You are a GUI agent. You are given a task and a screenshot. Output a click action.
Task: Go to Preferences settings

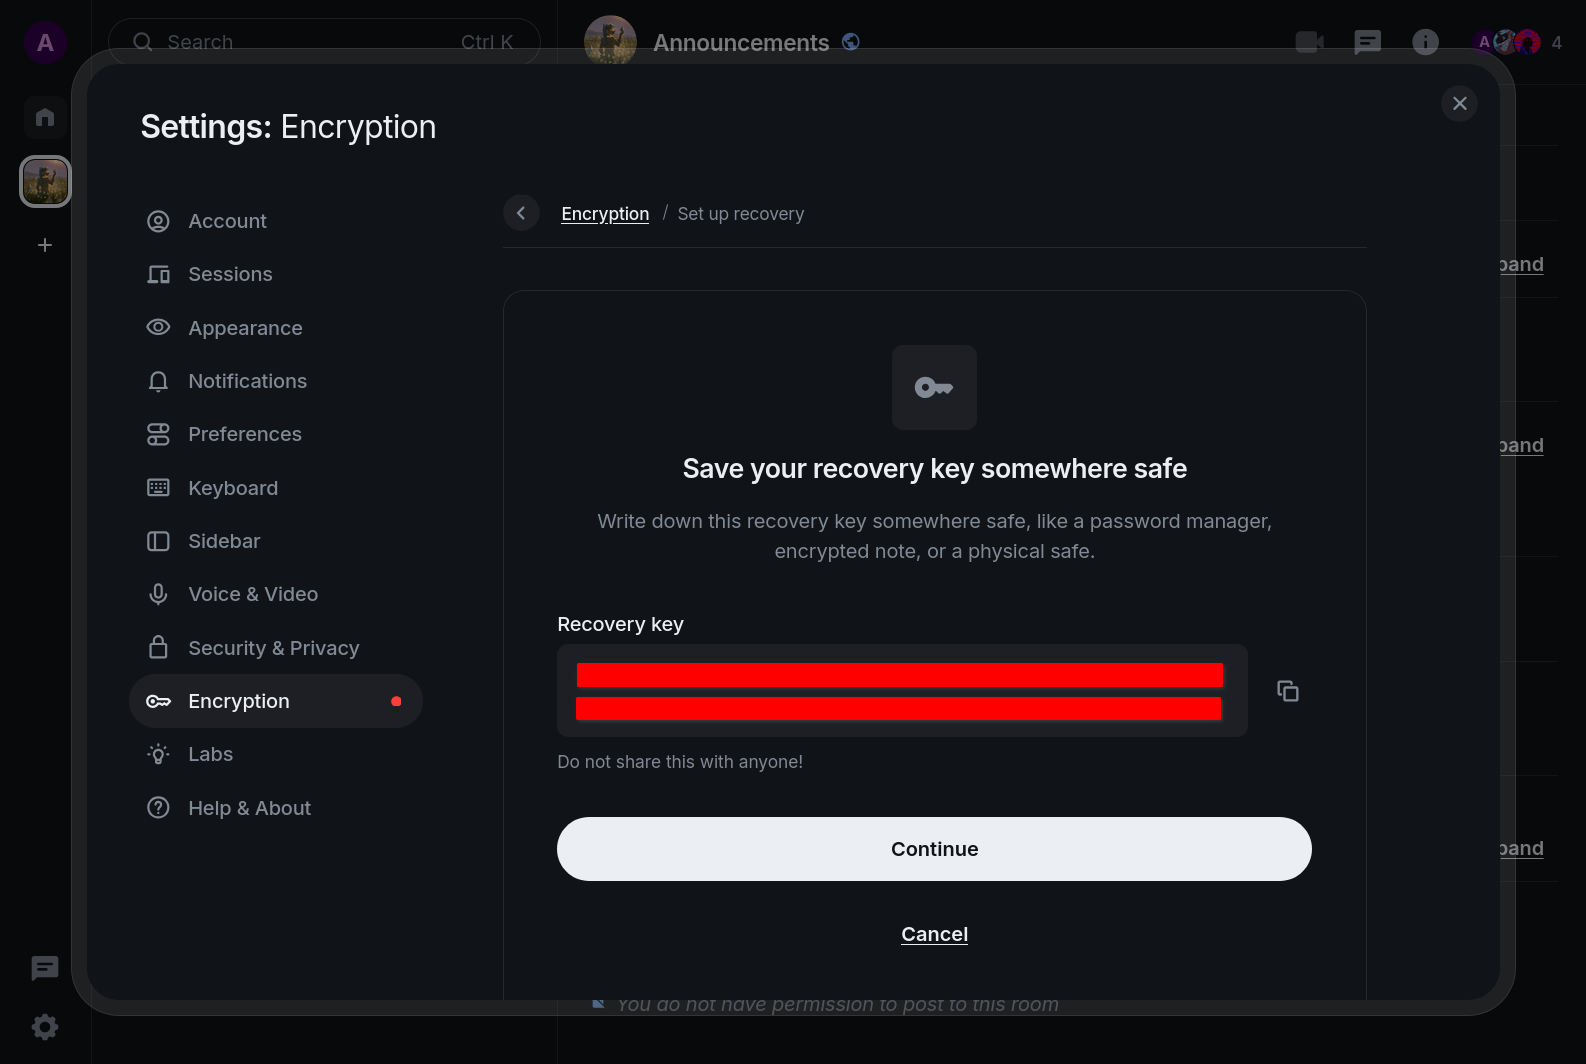pos(245,434)
